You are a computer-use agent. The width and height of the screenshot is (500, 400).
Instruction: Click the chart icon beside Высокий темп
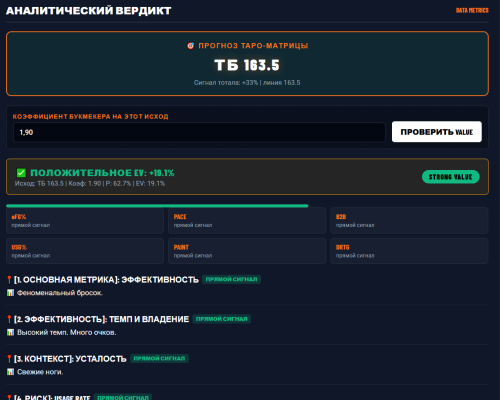[x=10, y=333]
